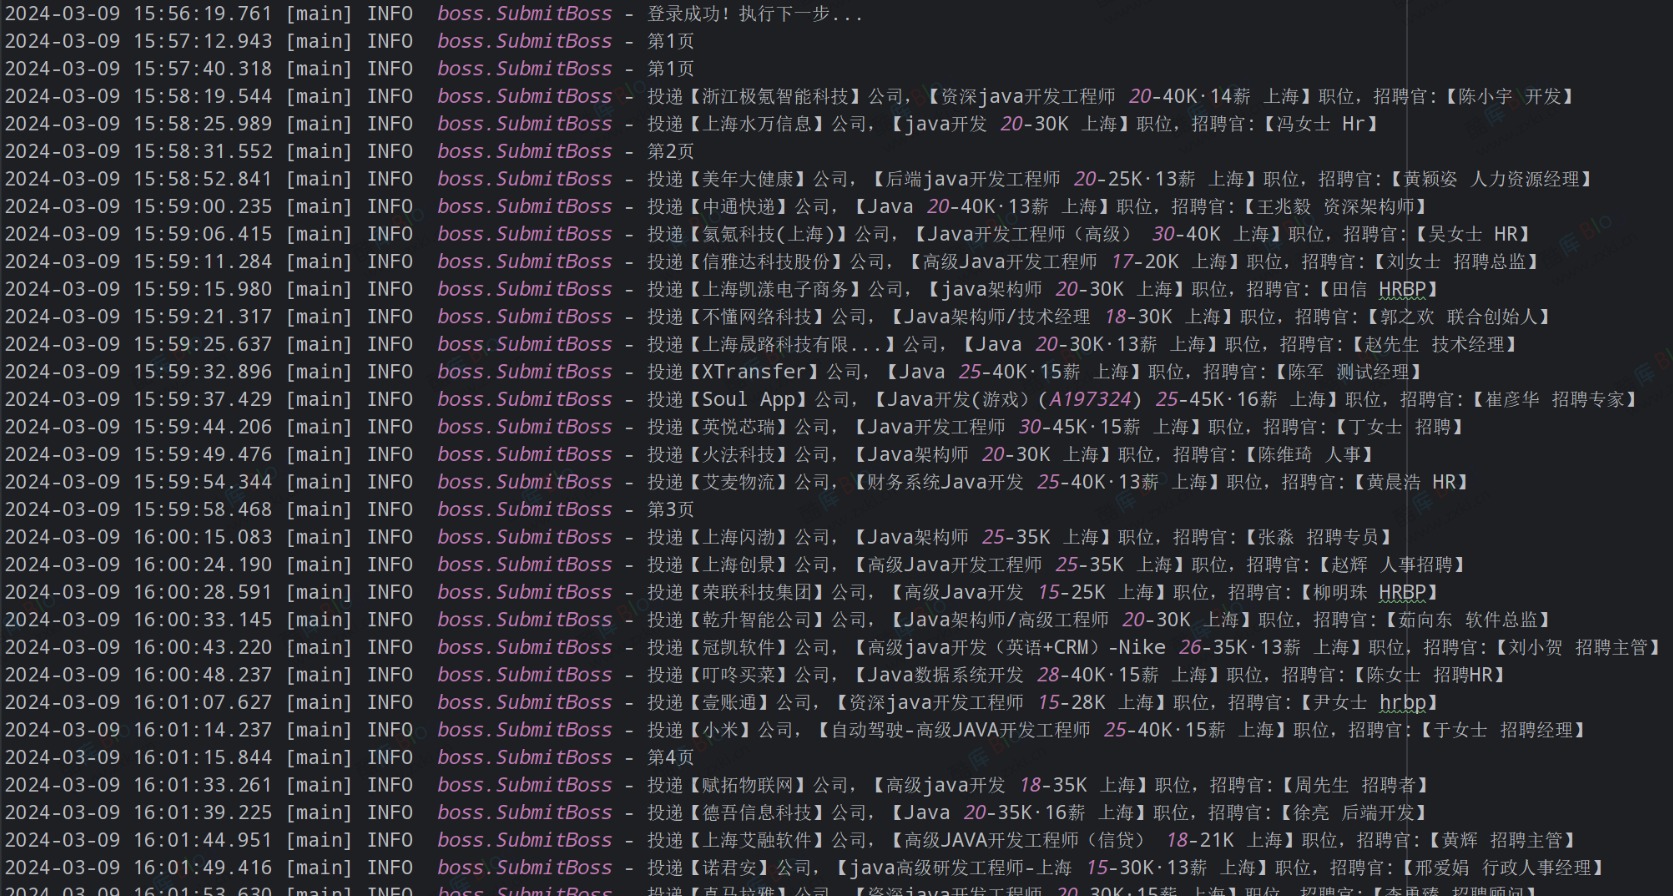Image resolution: width=1673 pixels, height=896 pixels.
Task: Click the 第4页 page log entry
Action: click(670, 757)
